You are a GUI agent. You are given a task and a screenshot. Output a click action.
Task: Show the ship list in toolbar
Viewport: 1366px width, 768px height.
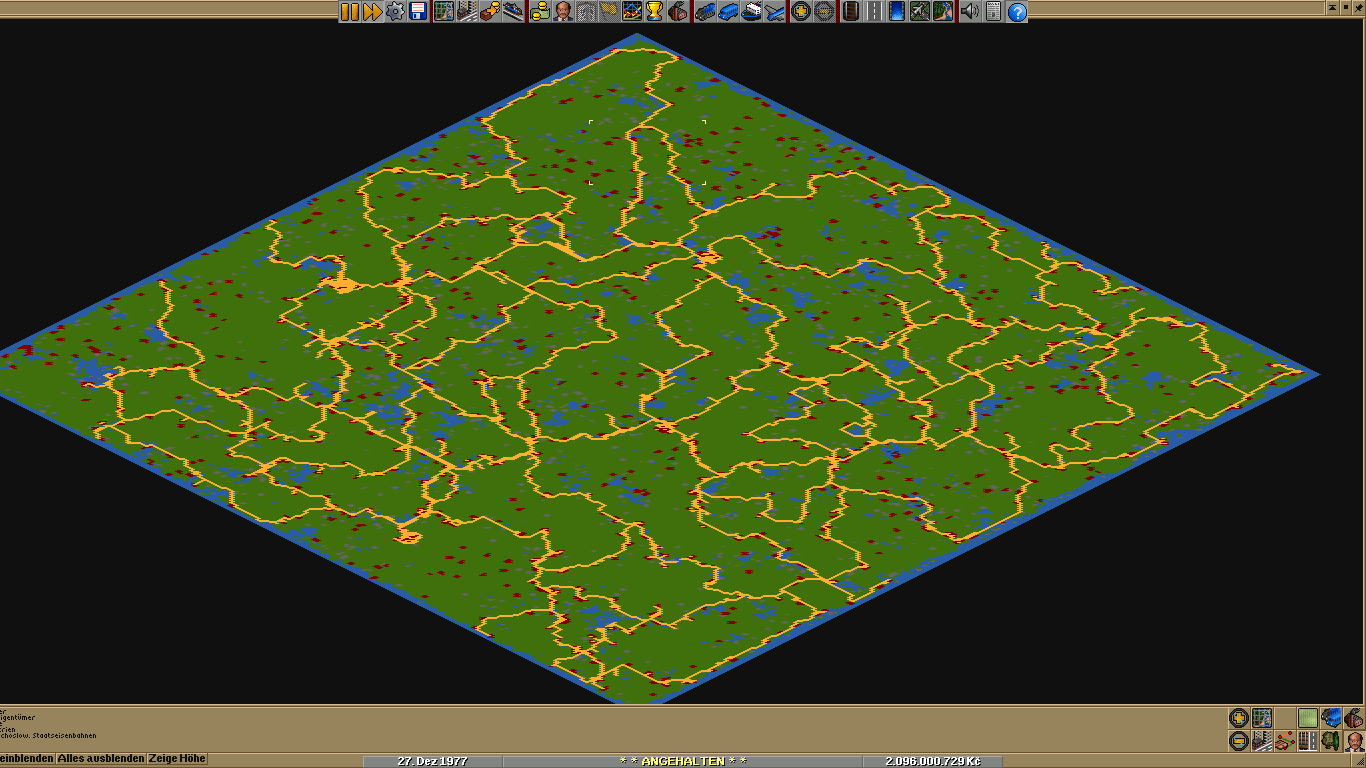[752, 11]
